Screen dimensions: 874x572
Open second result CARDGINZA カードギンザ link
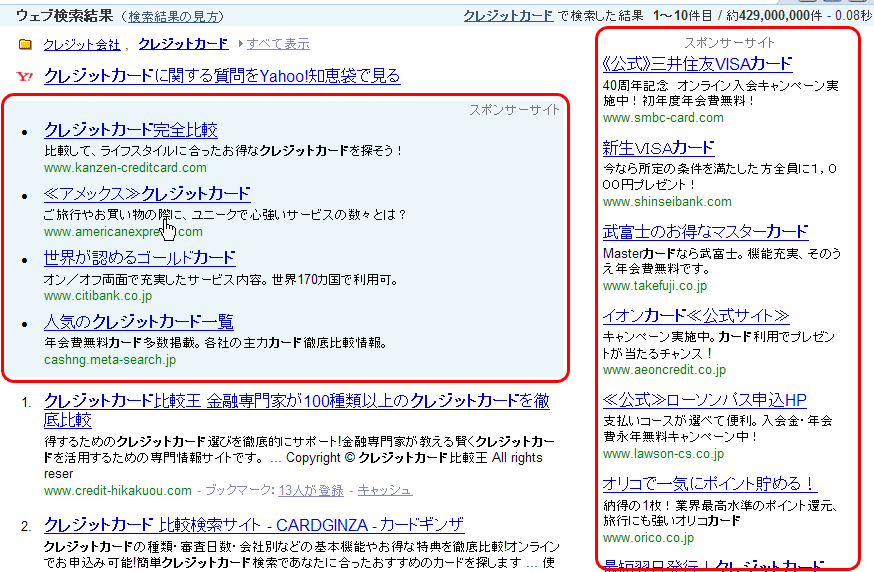pos(254,525)
